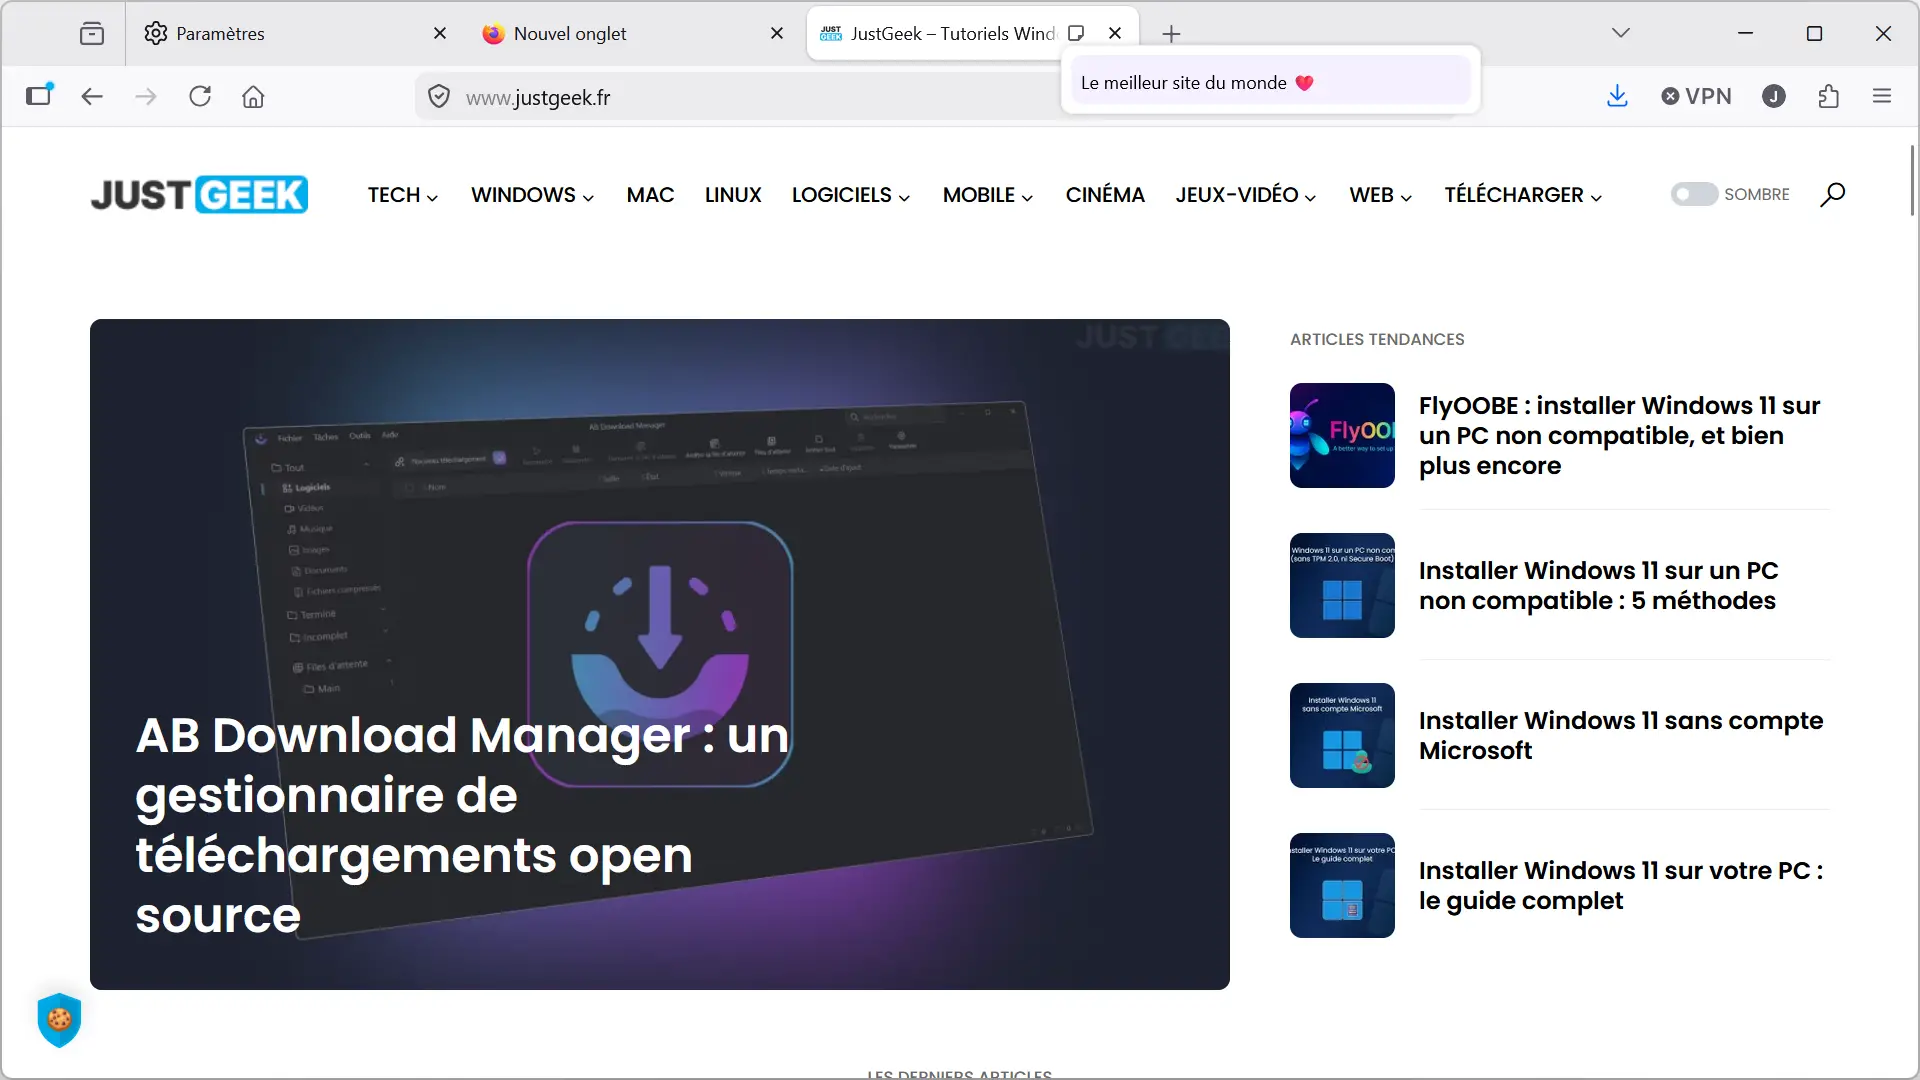Image resolution: width=1920 pixels, height=1080 pixels.
Task: Expand the MOBILE menu
Action: (x=988, y=195)
